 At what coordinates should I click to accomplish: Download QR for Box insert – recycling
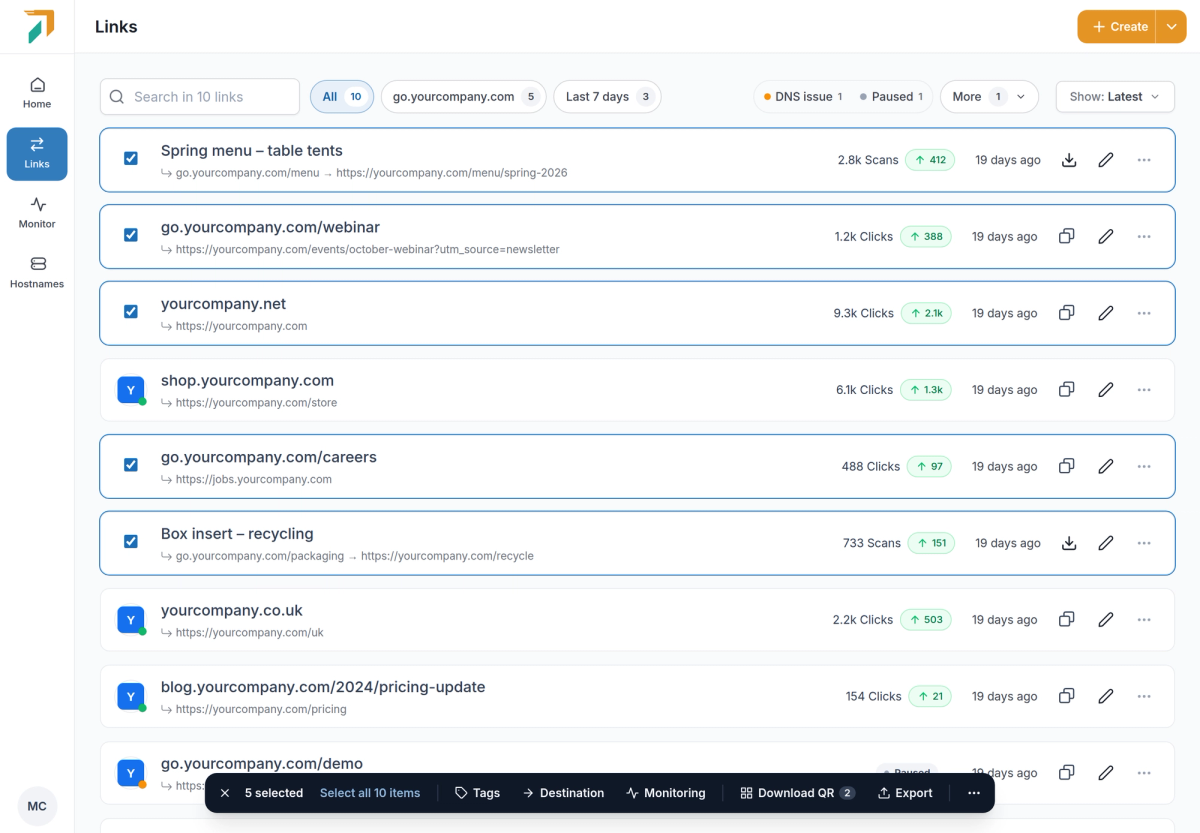pos(1069,543)
